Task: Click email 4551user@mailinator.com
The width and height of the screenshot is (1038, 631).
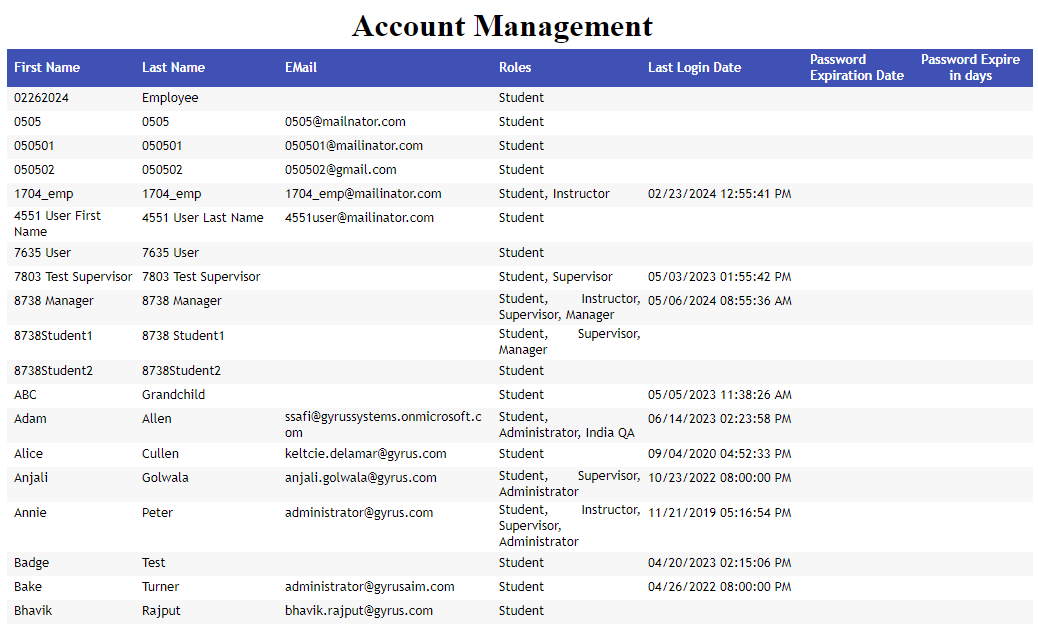Action: pyautogui.click(x=359, y=218)
